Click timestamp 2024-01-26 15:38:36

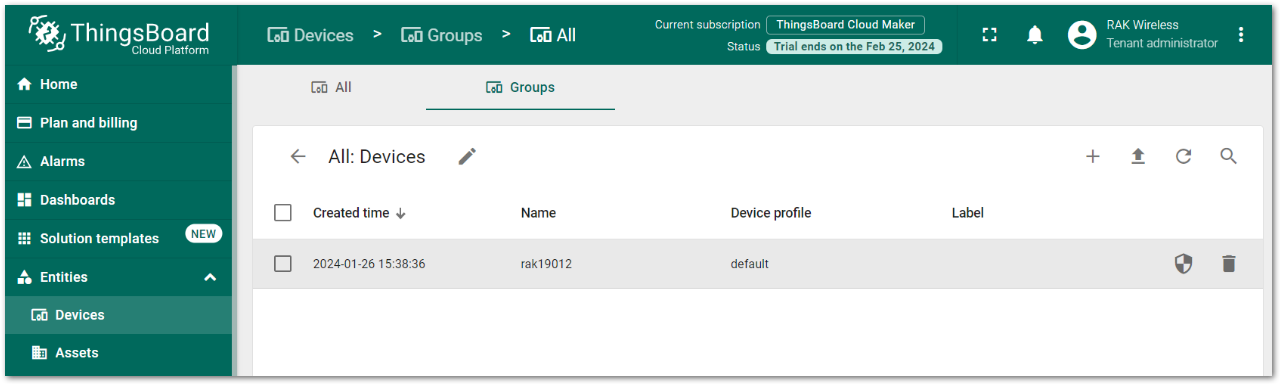click(369, 264)
